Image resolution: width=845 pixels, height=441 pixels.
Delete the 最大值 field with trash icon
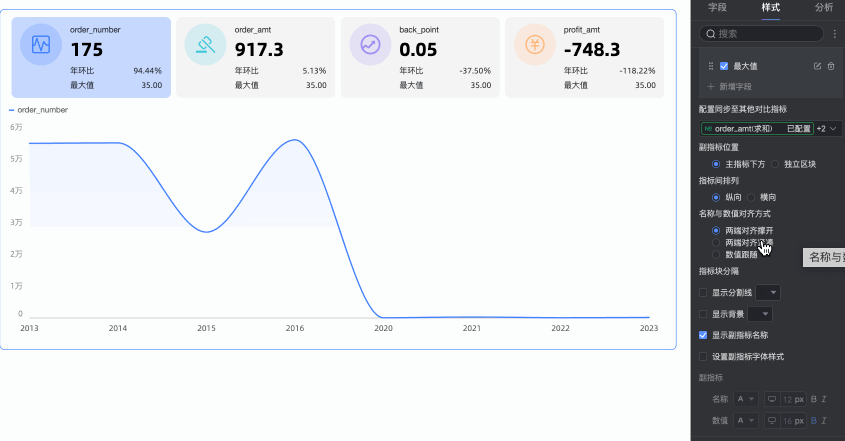831,66
